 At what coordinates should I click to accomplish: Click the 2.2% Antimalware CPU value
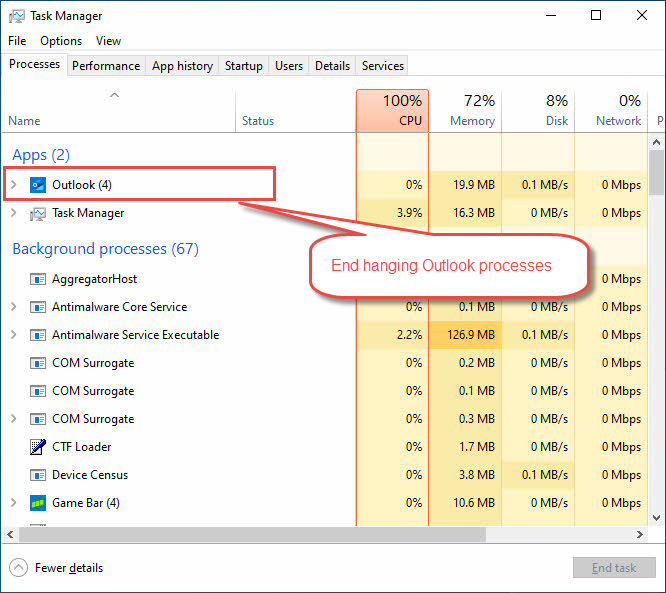tap(409, 335)
